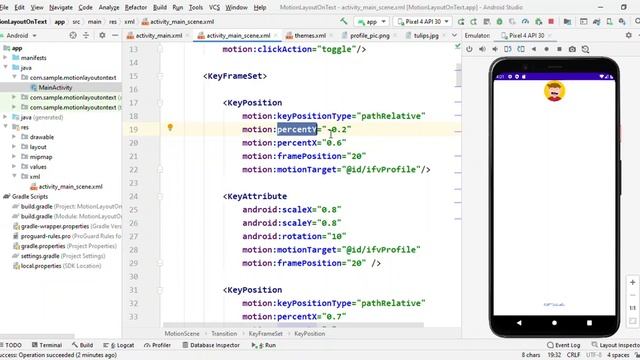This screenshot has width=640, height=360.
Task: Click emulator toolbar Overview square icon
Action: tap(559, 49)
